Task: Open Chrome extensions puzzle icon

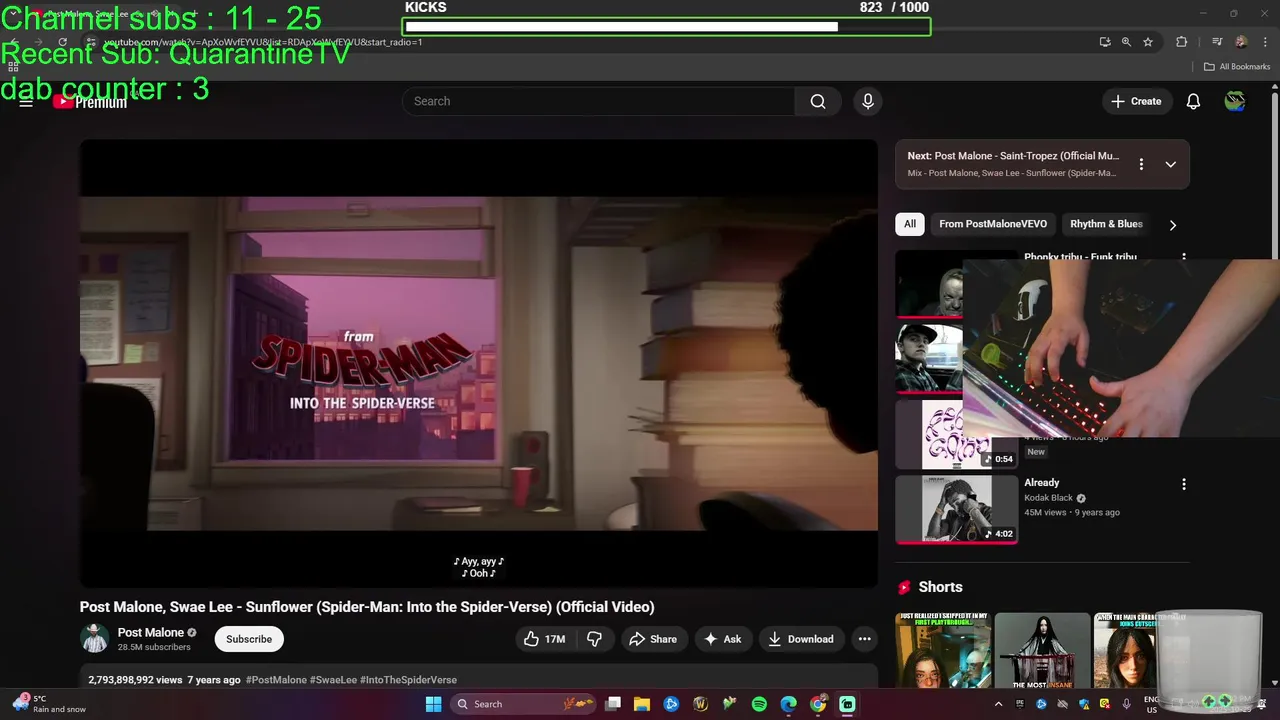Action: click(1182, 42)
